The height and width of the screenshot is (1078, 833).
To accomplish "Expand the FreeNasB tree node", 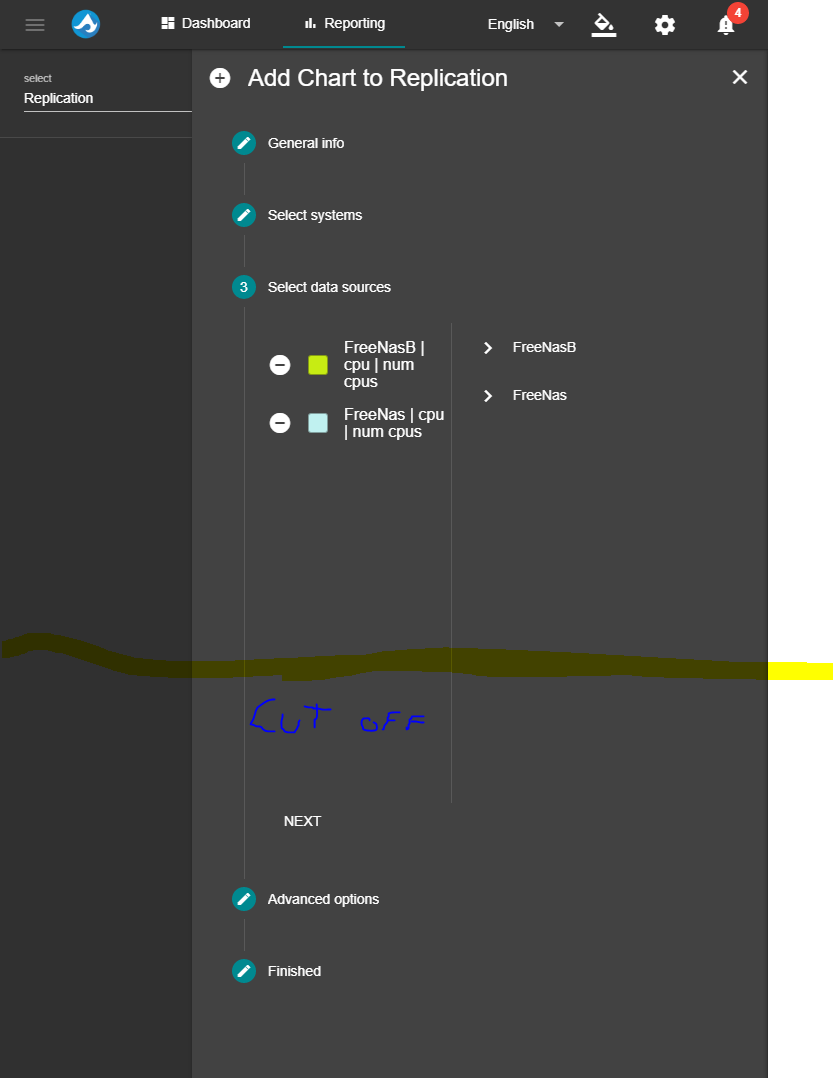I will point(488,348).
